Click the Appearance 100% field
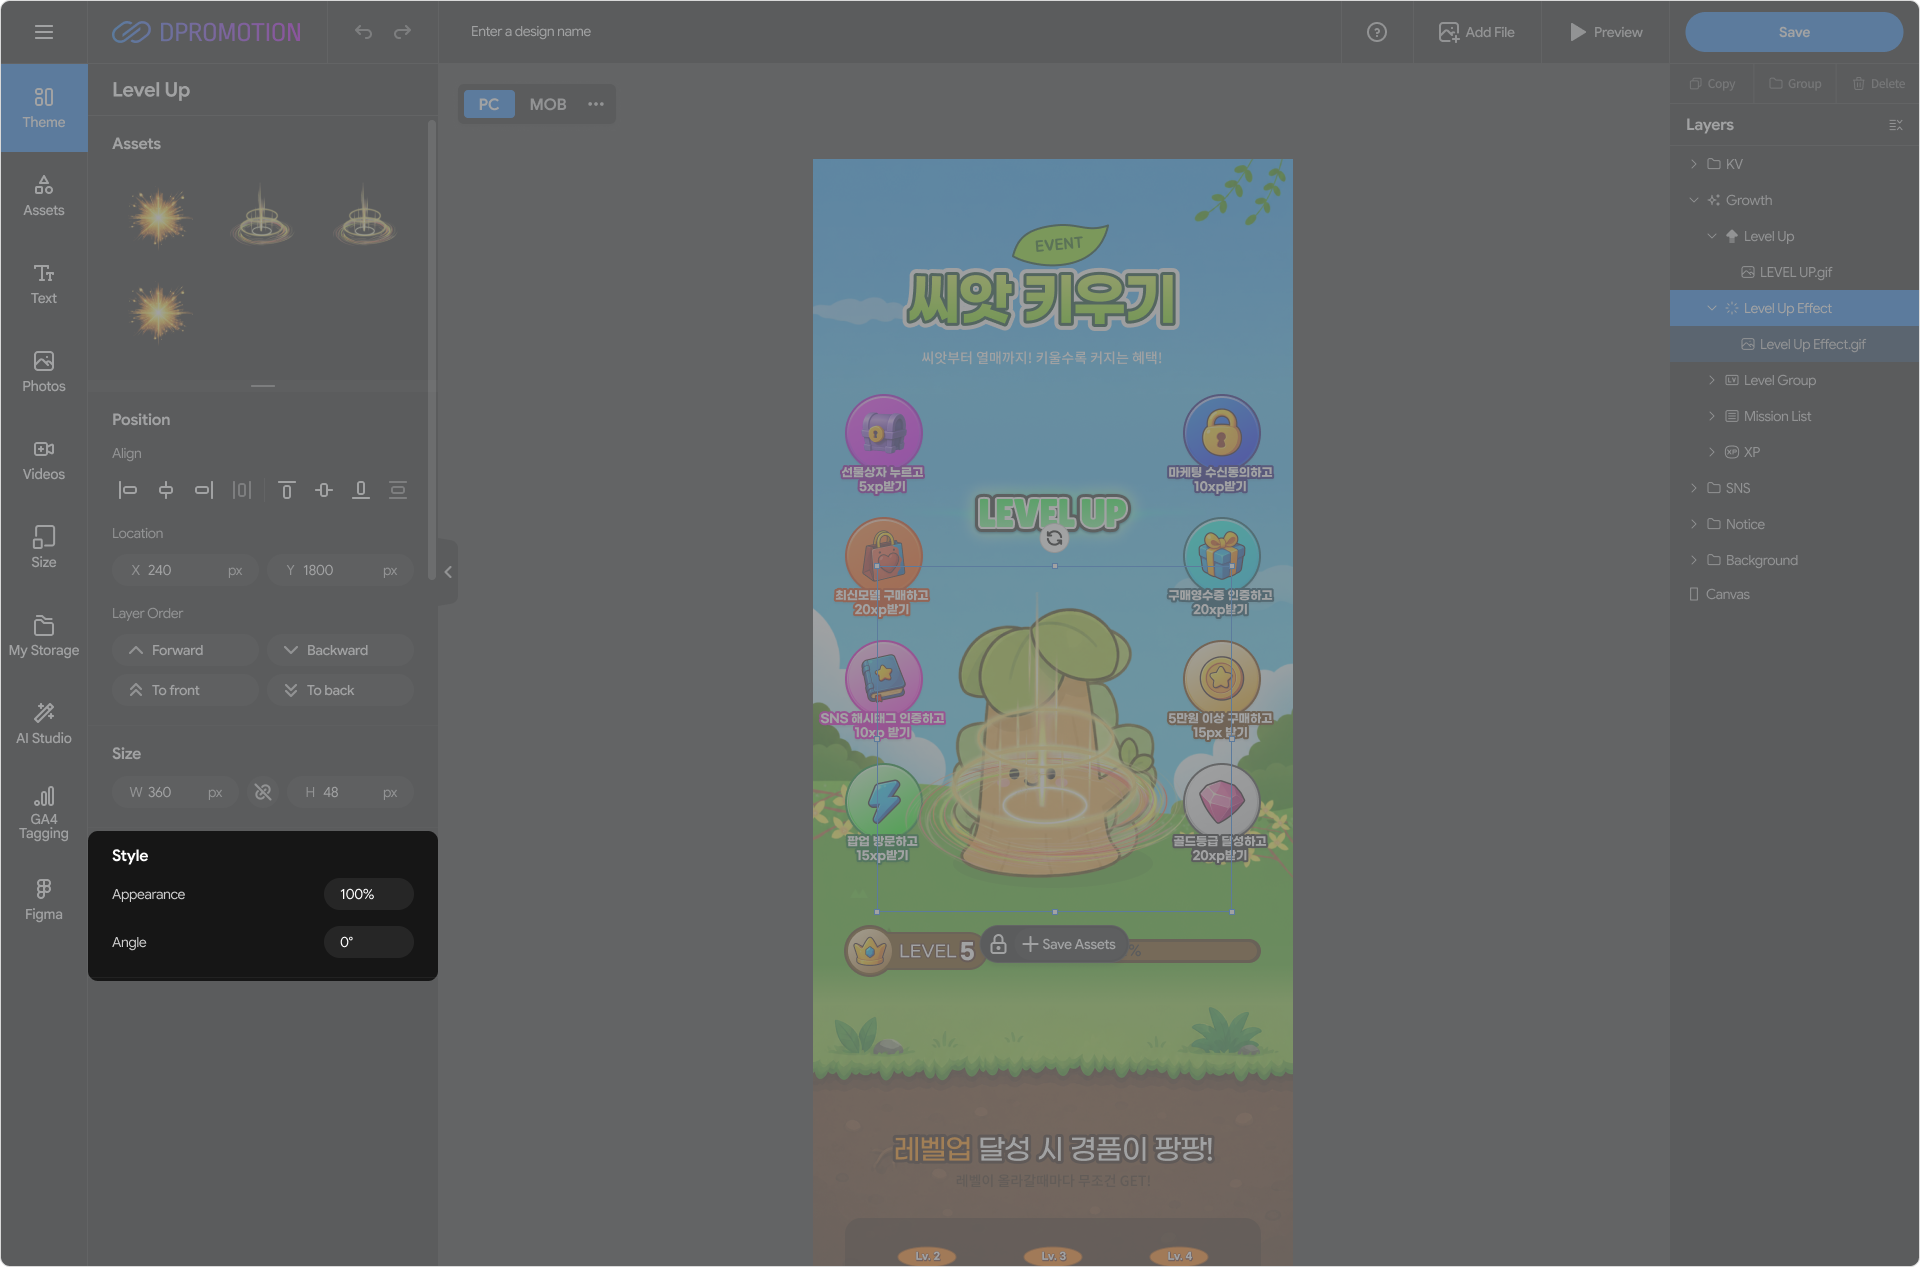Screen dimensions: 1920x1267 point(368,894)
